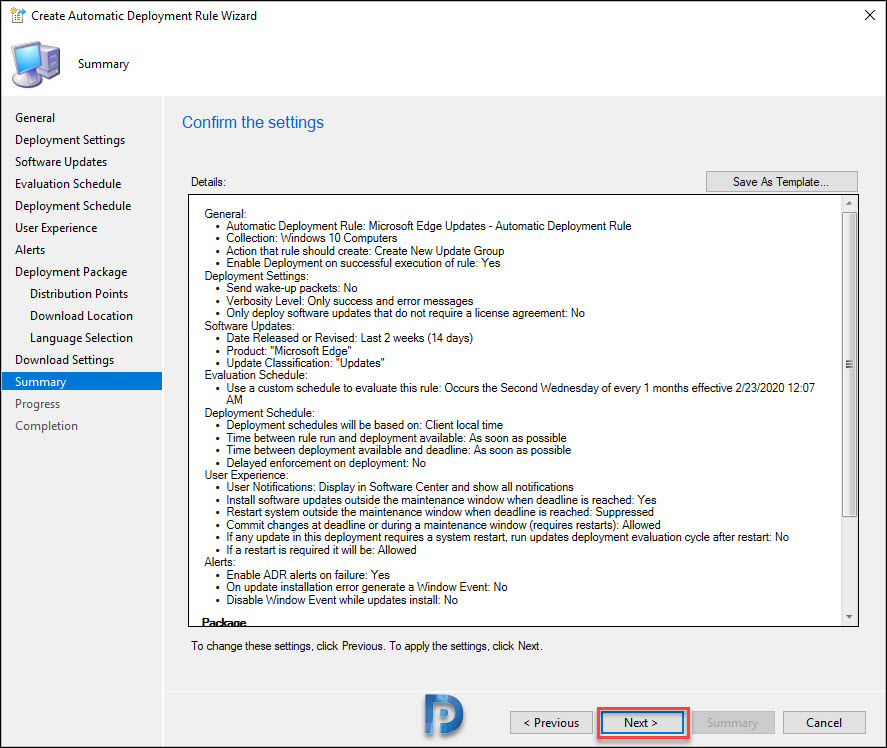Open Download Location sub-step
Image resolution: width=887 pixels, height=748 pixels.
click(x=81, y=316)
